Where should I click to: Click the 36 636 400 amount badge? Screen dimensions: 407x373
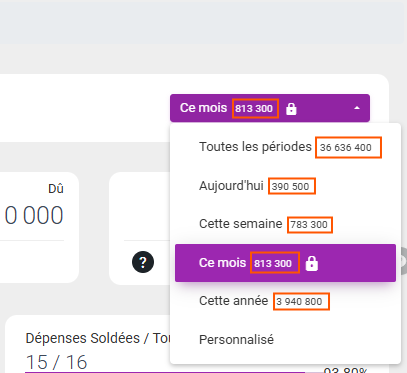[348, 147]
